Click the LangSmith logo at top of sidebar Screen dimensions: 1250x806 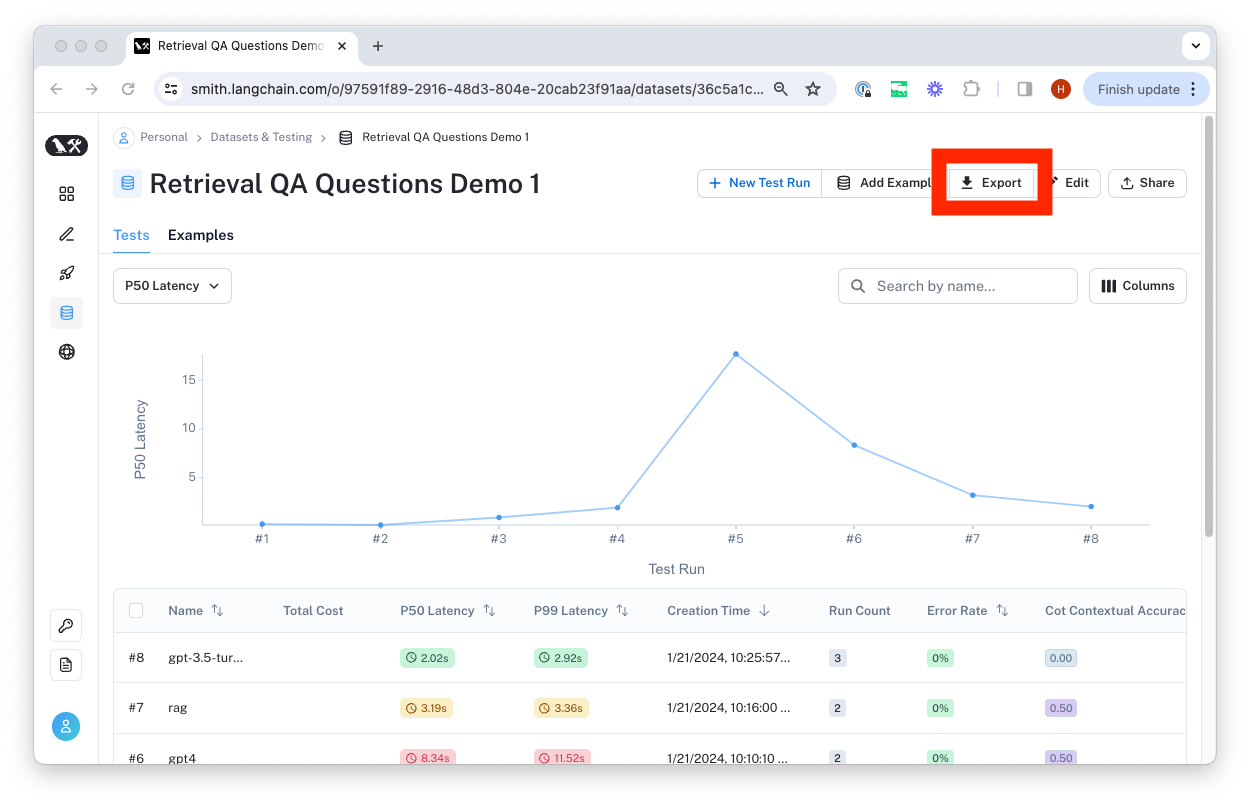[66, 145]
